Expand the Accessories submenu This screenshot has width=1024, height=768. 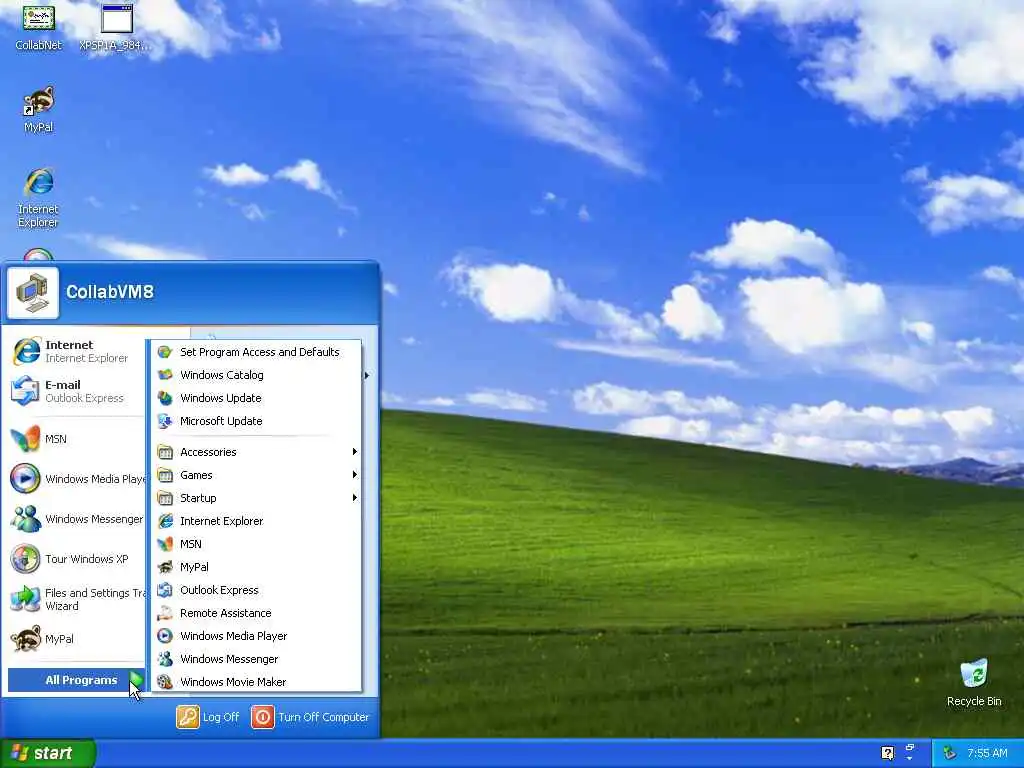click(x=257, y=452)
